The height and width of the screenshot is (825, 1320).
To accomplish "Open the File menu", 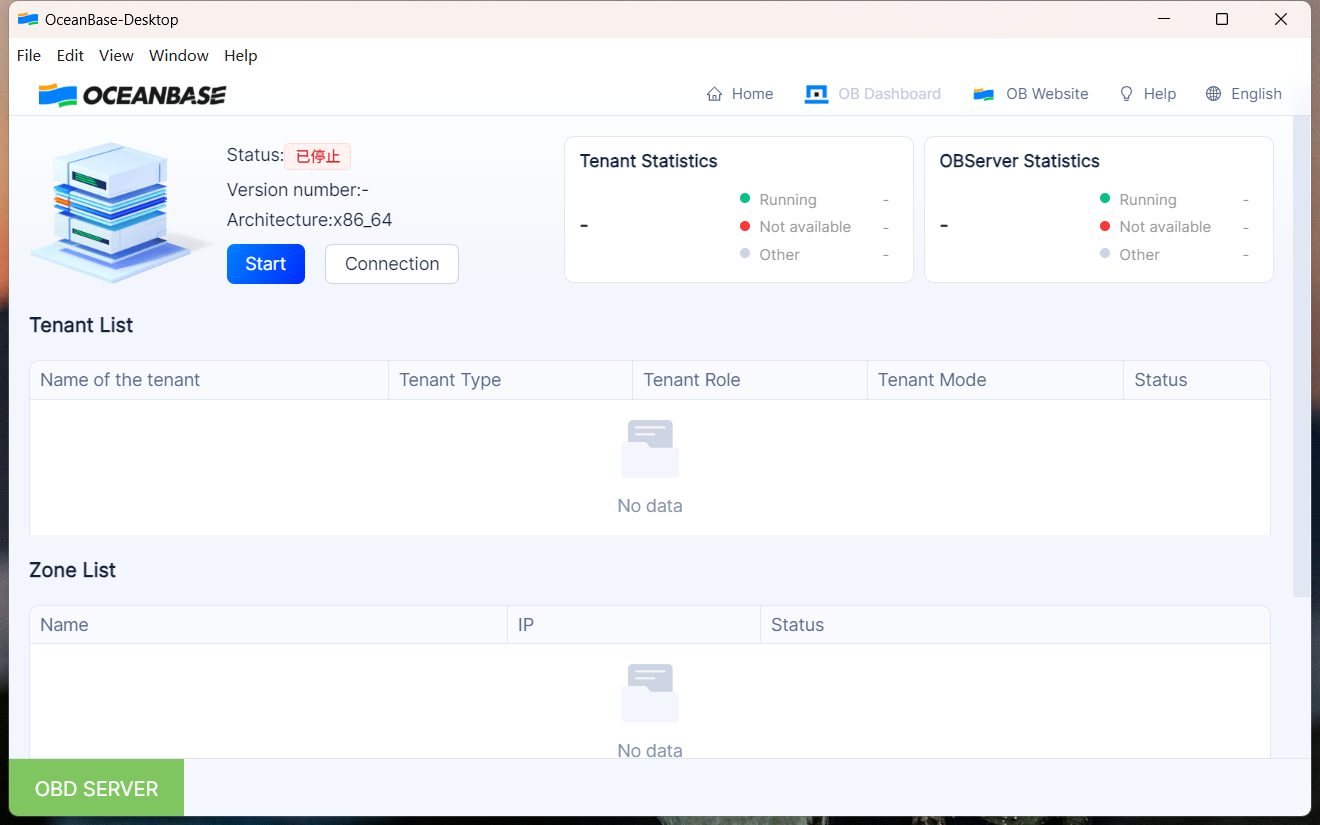I will click(29, 56).
